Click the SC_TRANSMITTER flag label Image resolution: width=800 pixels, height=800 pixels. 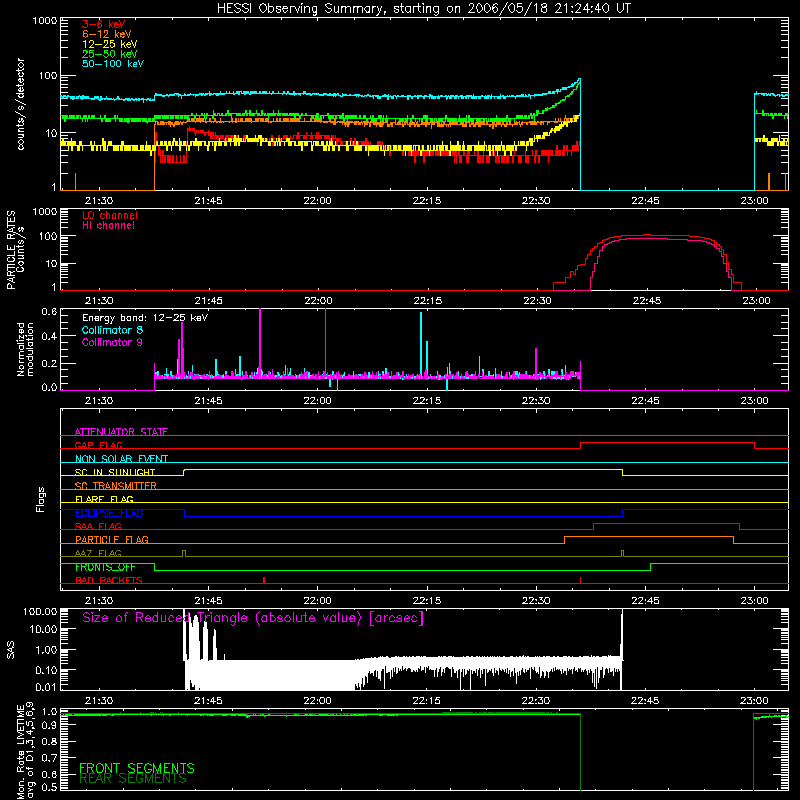115,485
